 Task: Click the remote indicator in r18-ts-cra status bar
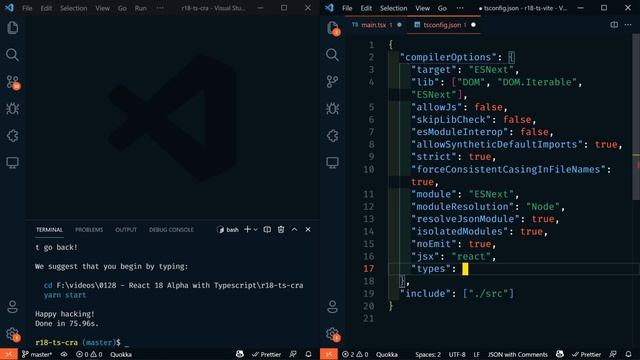tap(9, 354)
